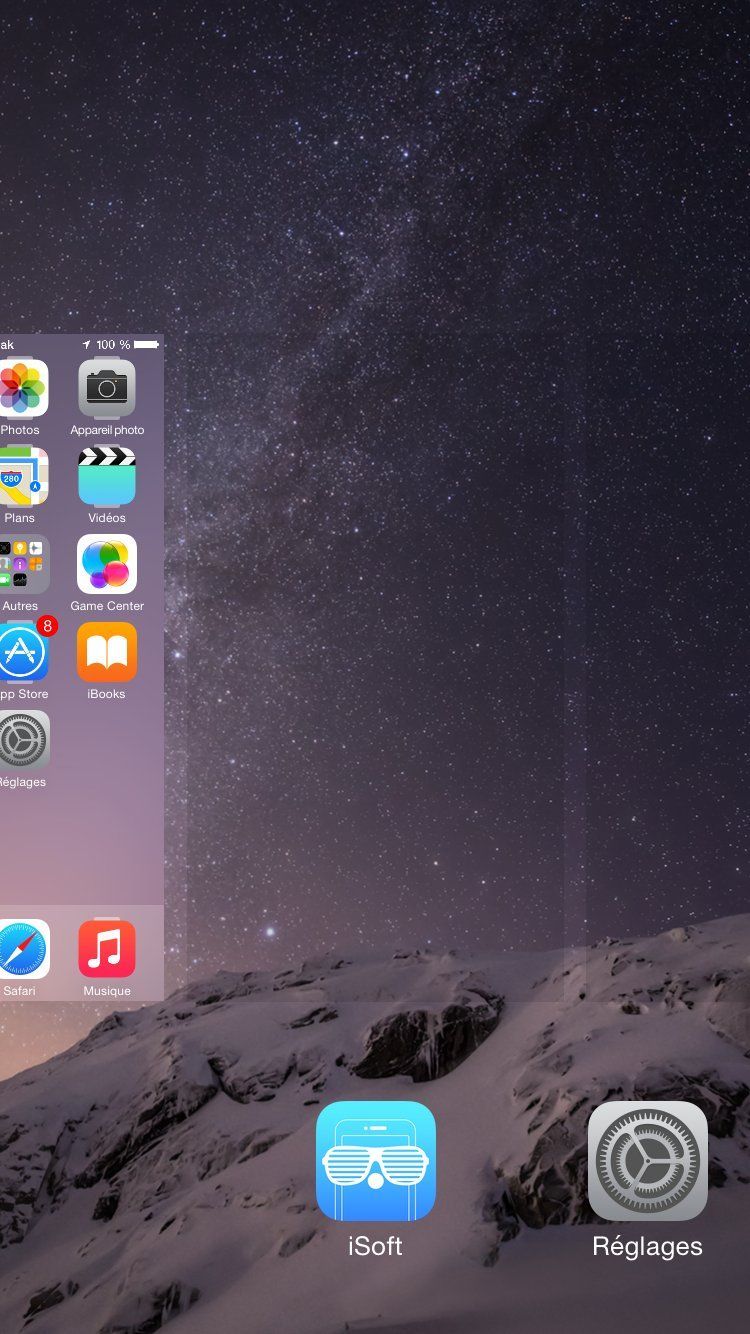Click the iSoft text label
The image size is (750, 1334).
[x=375, y=1246]
